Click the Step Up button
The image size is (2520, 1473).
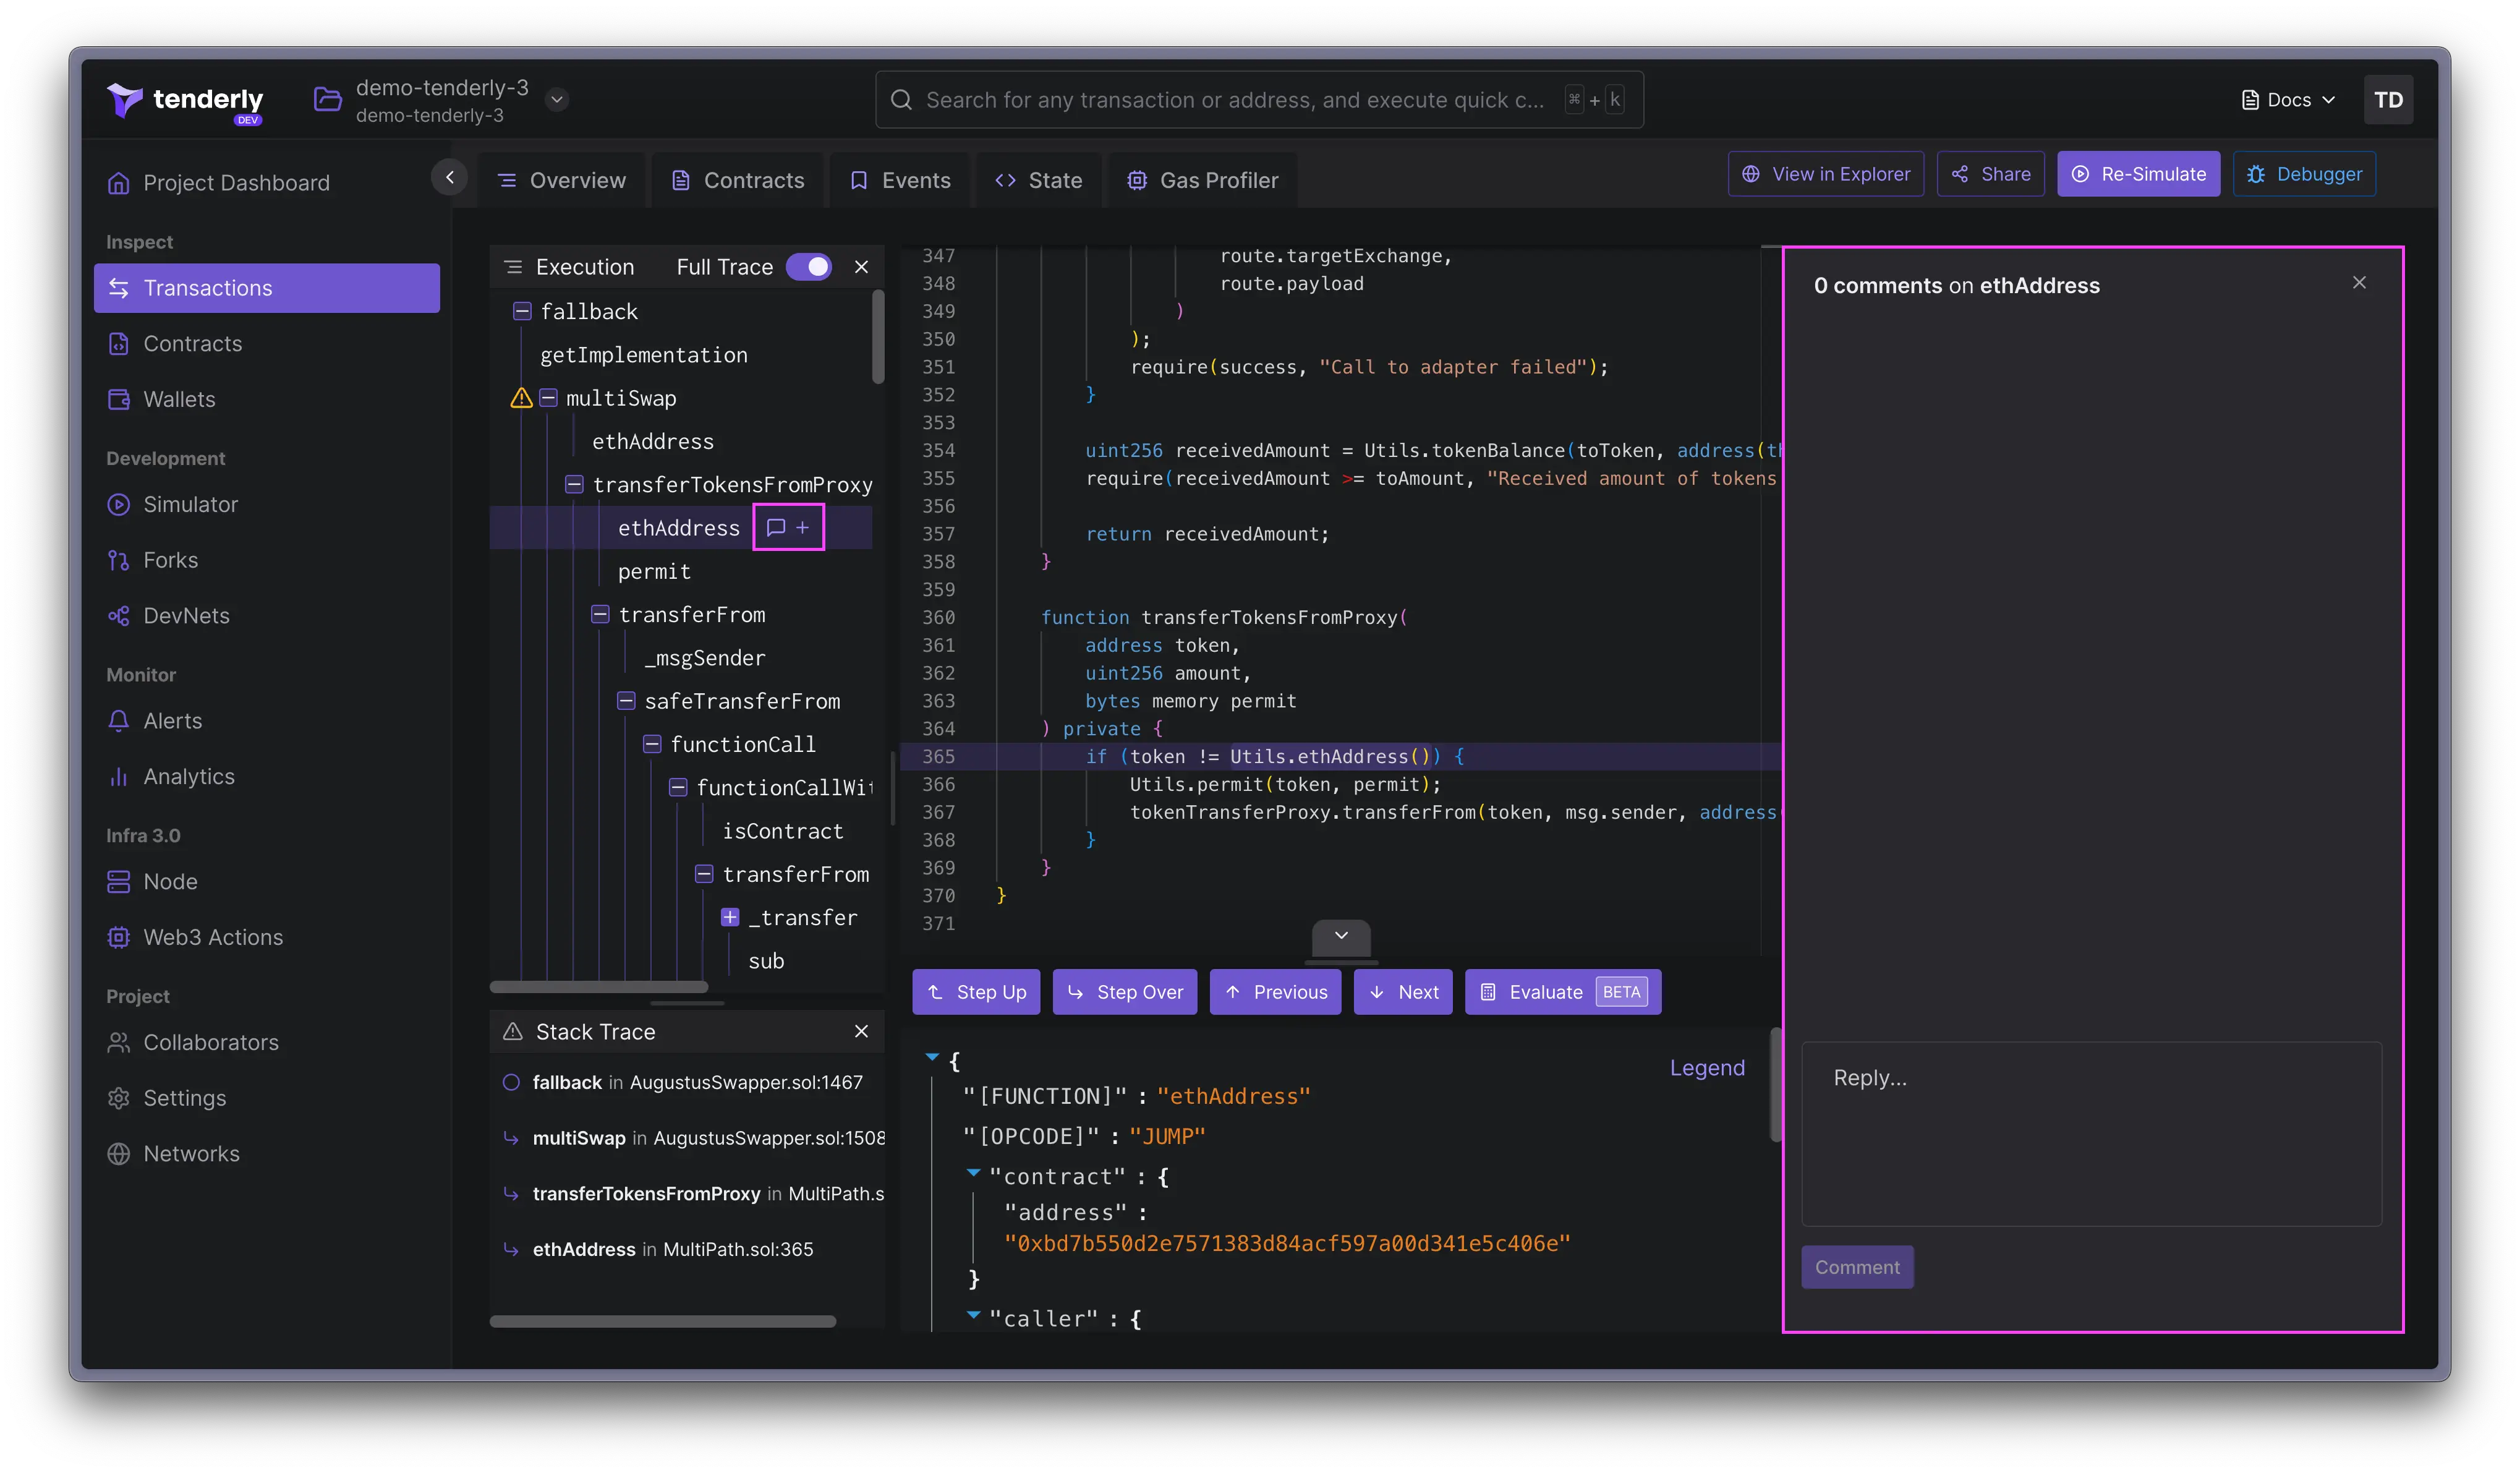976,992
